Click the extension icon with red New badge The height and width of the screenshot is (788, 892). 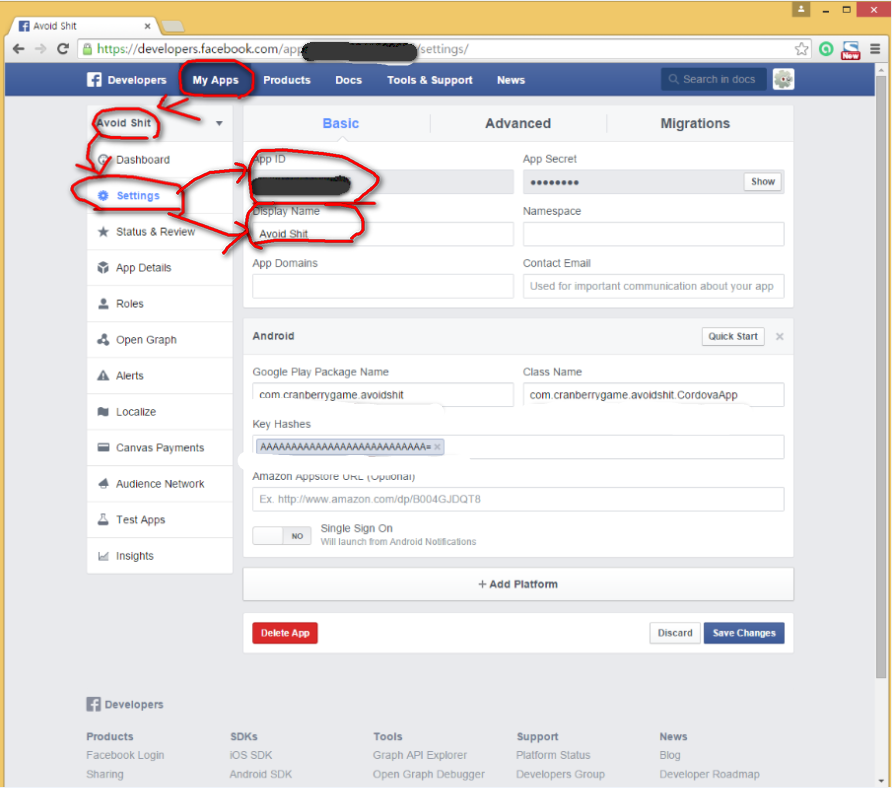850,49
